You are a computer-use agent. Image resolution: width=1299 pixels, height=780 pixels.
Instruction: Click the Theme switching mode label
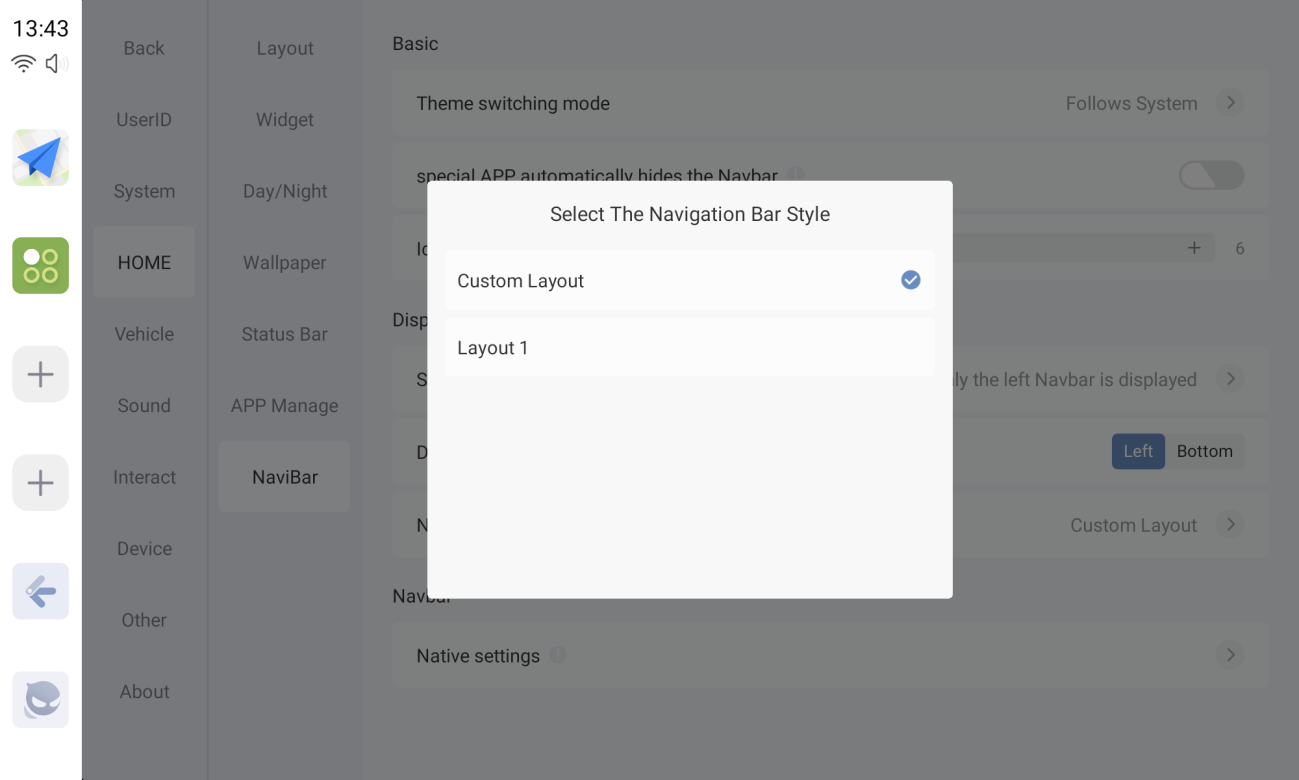513,103
